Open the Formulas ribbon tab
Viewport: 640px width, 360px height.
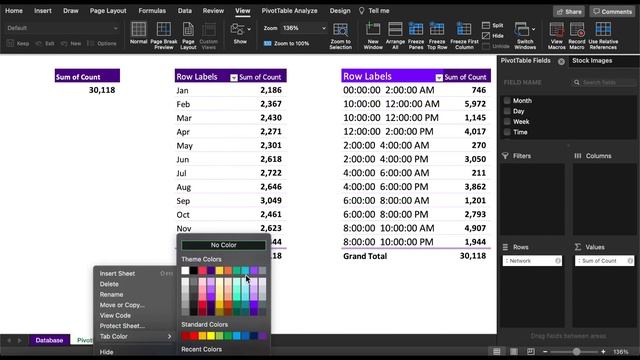coord(152,11)
